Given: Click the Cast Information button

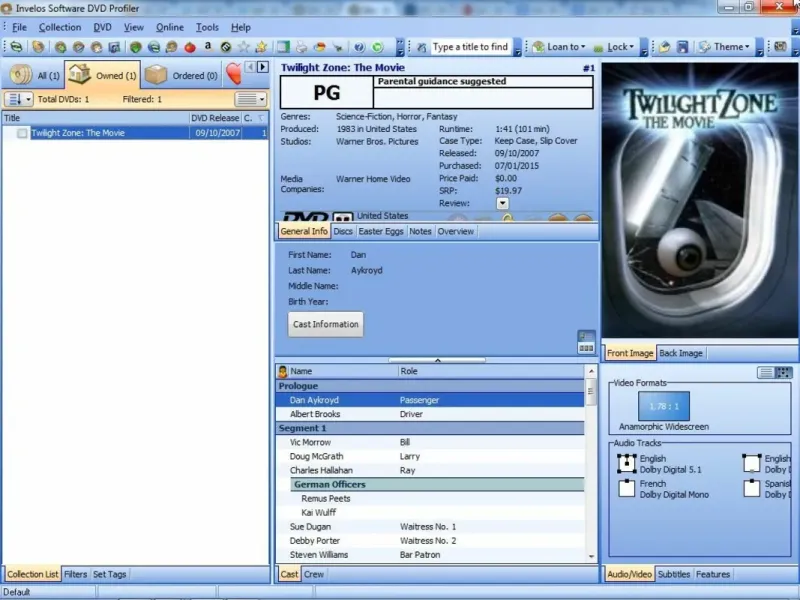Looking at the screenshot, I should (x=326, y=324).
